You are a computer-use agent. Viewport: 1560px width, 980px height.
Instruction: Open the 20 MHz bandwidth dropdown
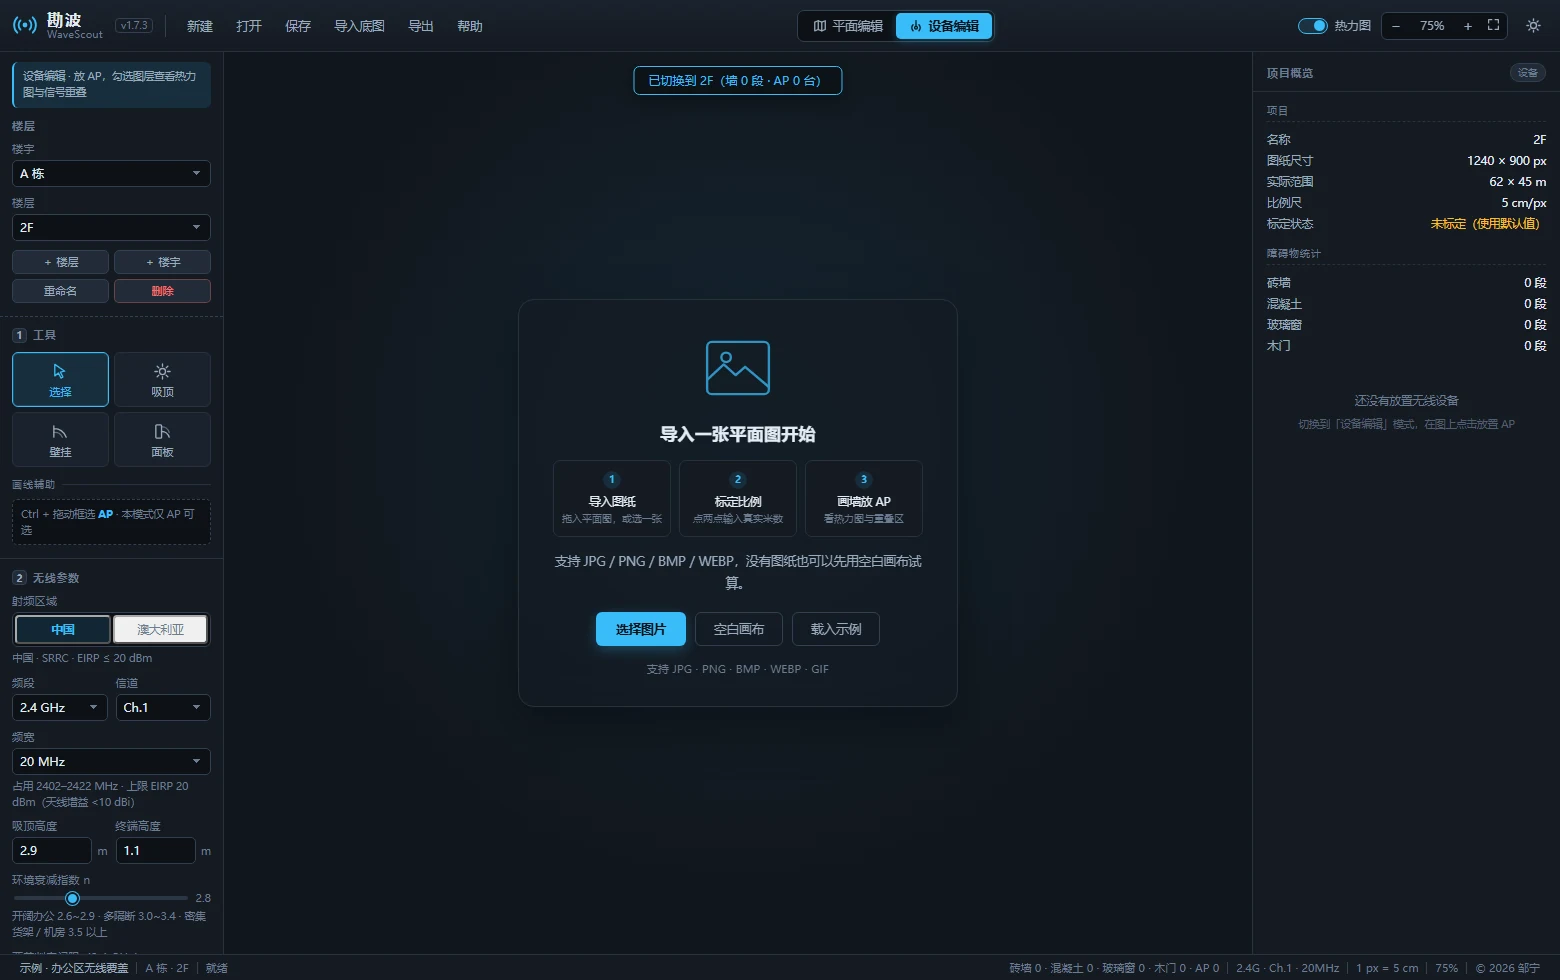click(111, 761)
